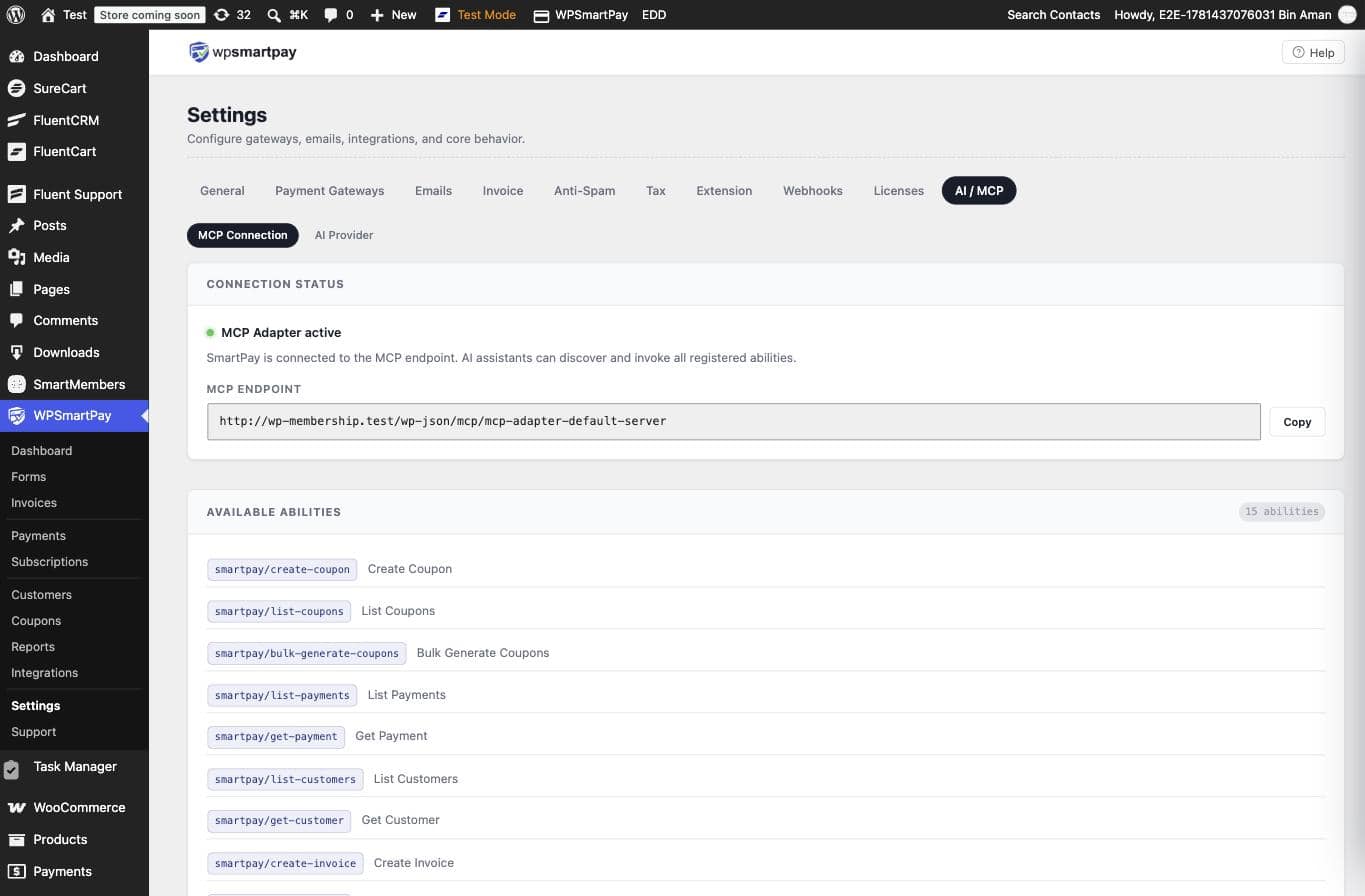Click the Test Mode icon in admin bar
The image size is (1365, 896).
click(442, 15)
